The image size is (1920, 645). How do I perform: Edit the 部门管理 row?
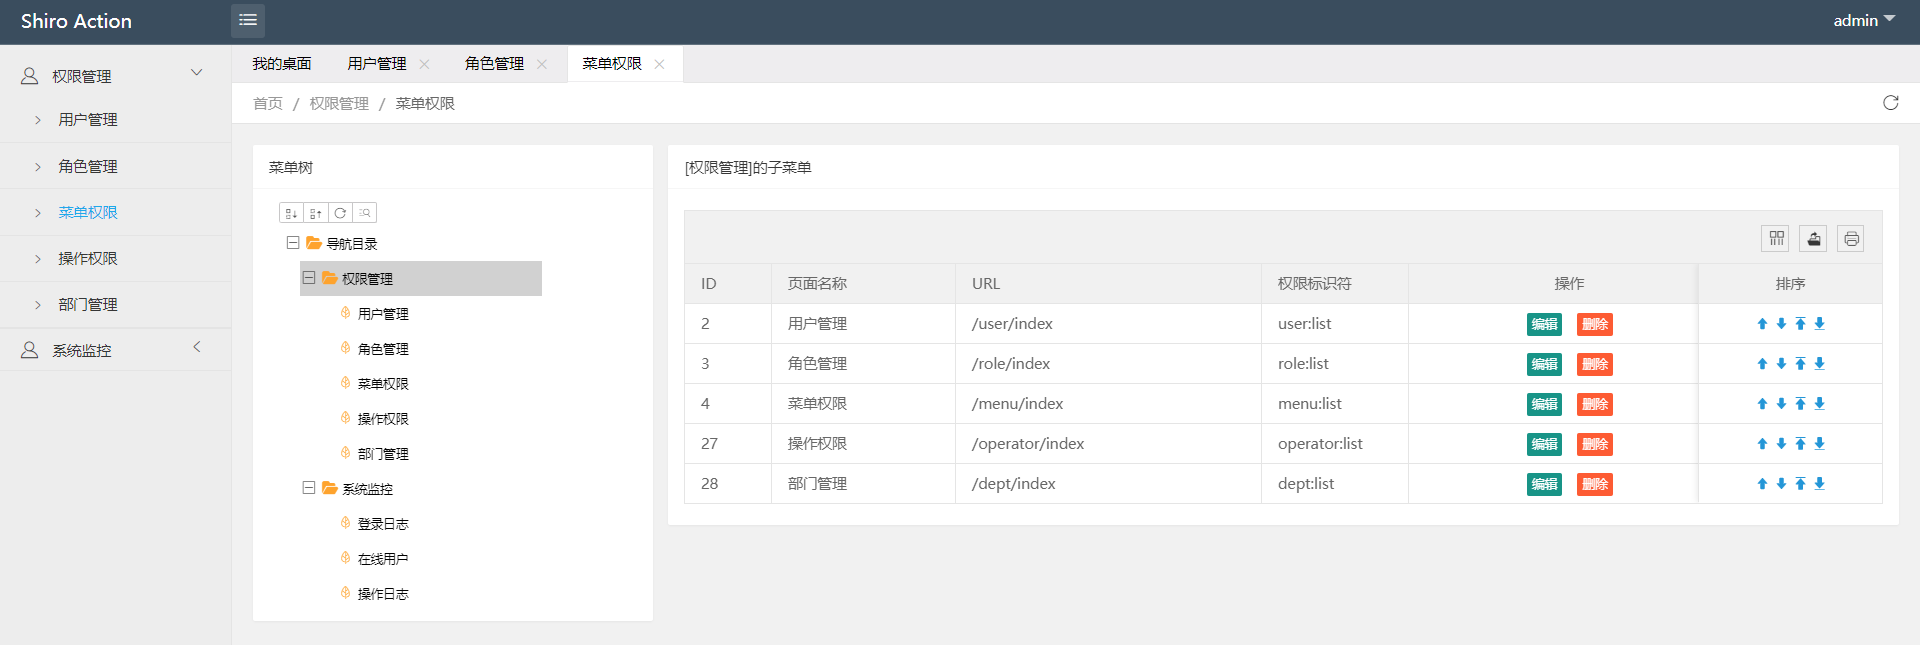click(x=1544, y=484)
